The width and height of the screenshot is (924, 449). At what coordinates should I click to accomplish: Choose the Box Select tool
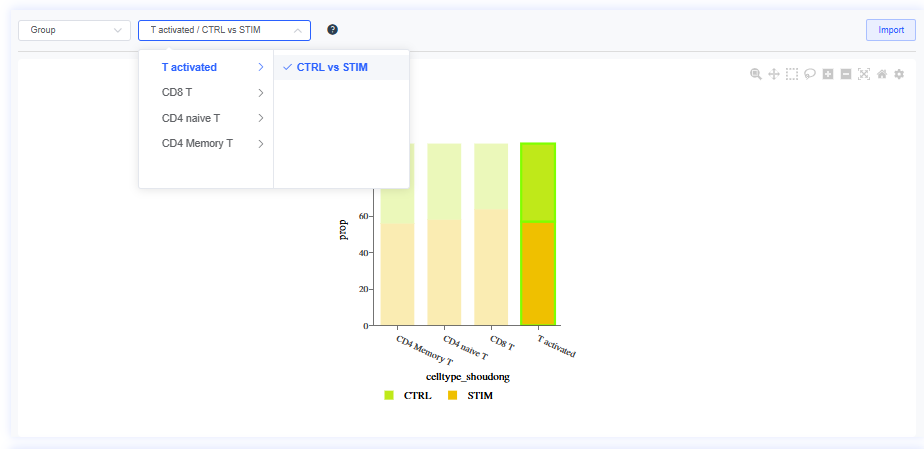[x=792, y=74]
